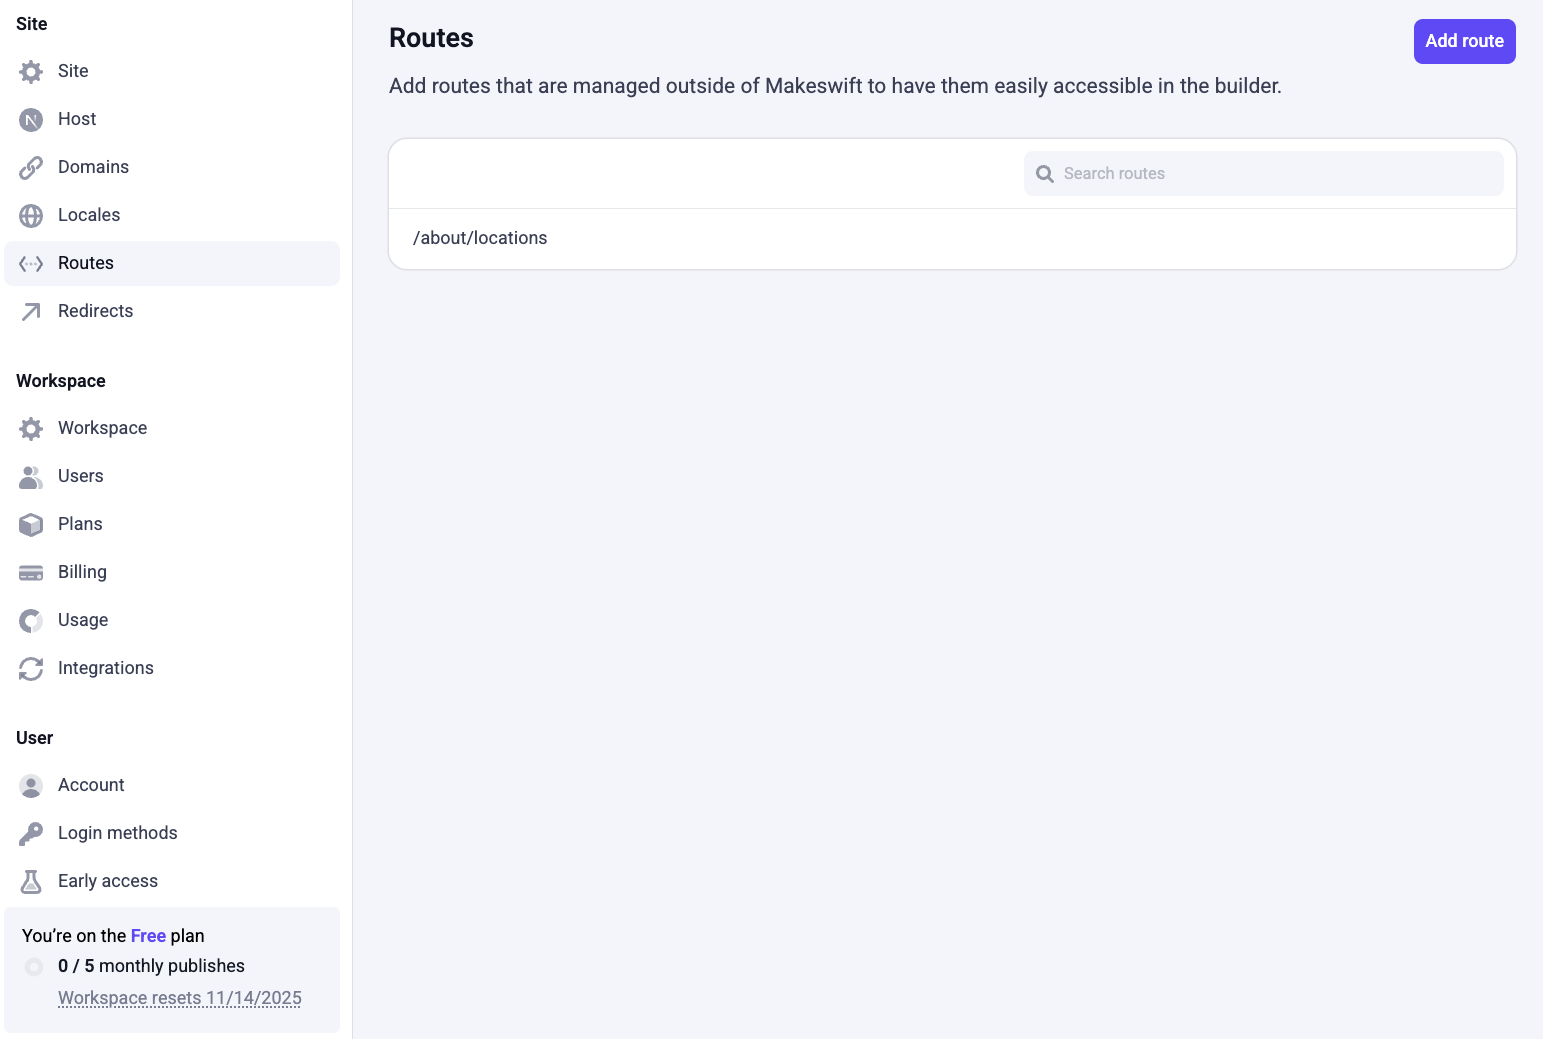
Task: Click the Domains link icon
Action: (31, 168)
